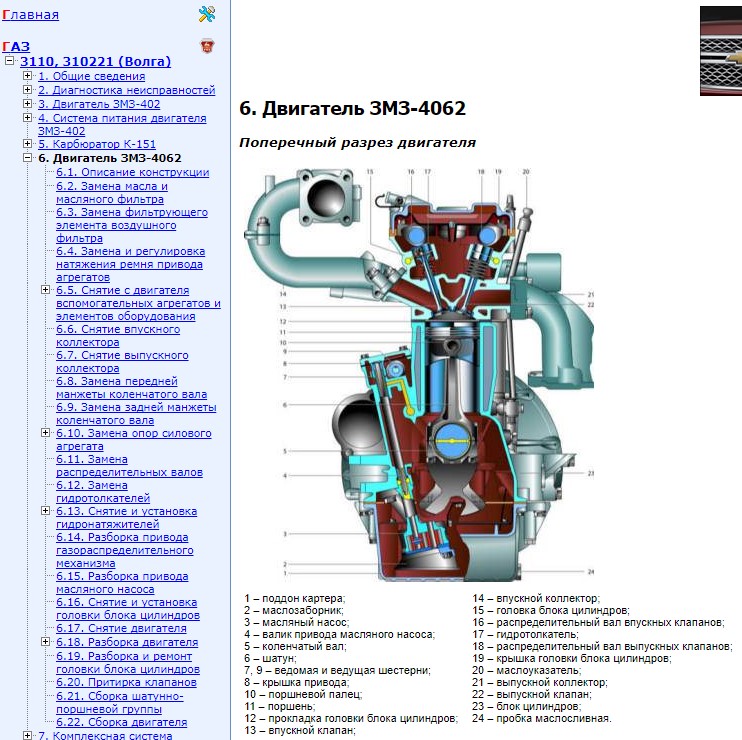Open 6.20. Притирка клапанов
The image size is (742, 740).
126,682
